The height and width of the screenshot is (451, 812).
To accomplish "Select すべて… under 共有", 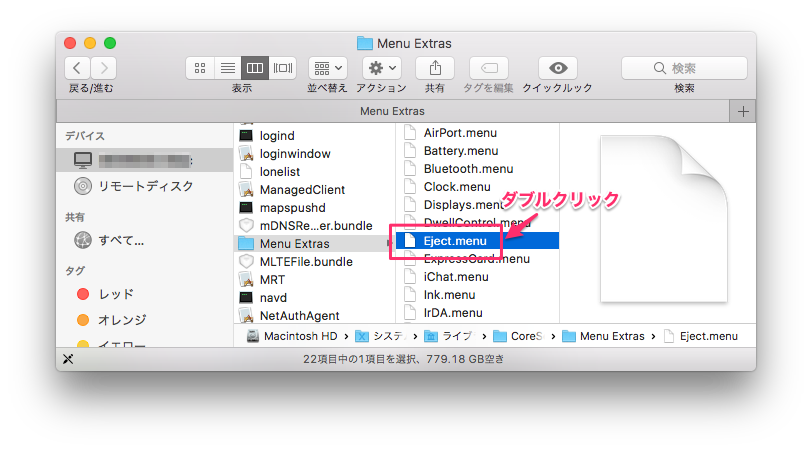I will (145, 240).
